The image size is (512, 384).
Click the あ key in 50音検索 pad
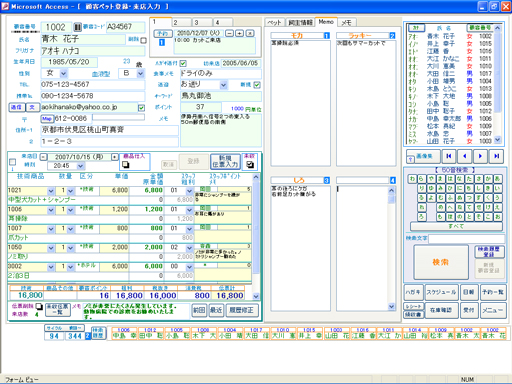coord(498,179)
